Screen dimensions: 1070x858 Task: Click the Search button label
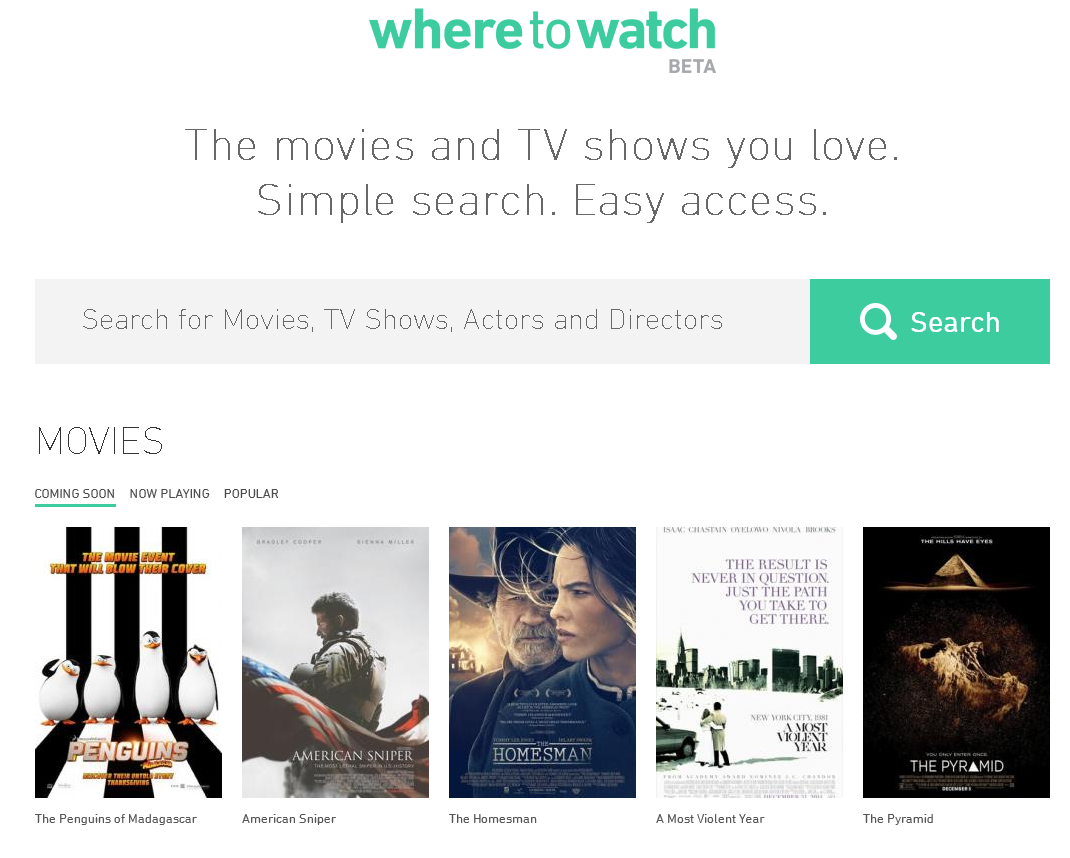(955, 322)
